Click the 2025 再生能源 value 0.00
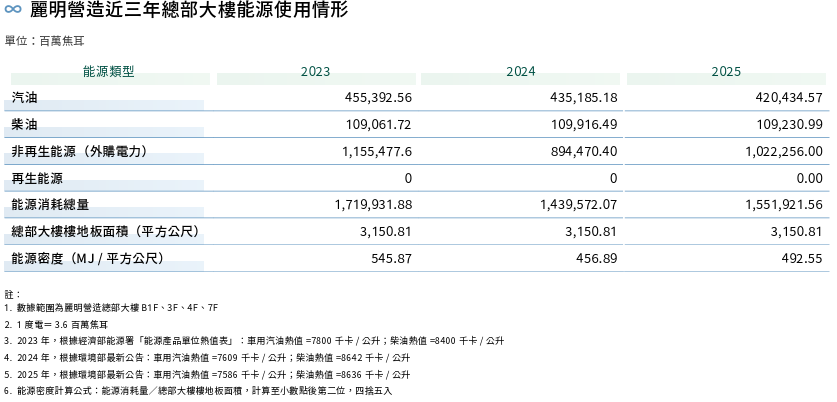 point(810,178)
